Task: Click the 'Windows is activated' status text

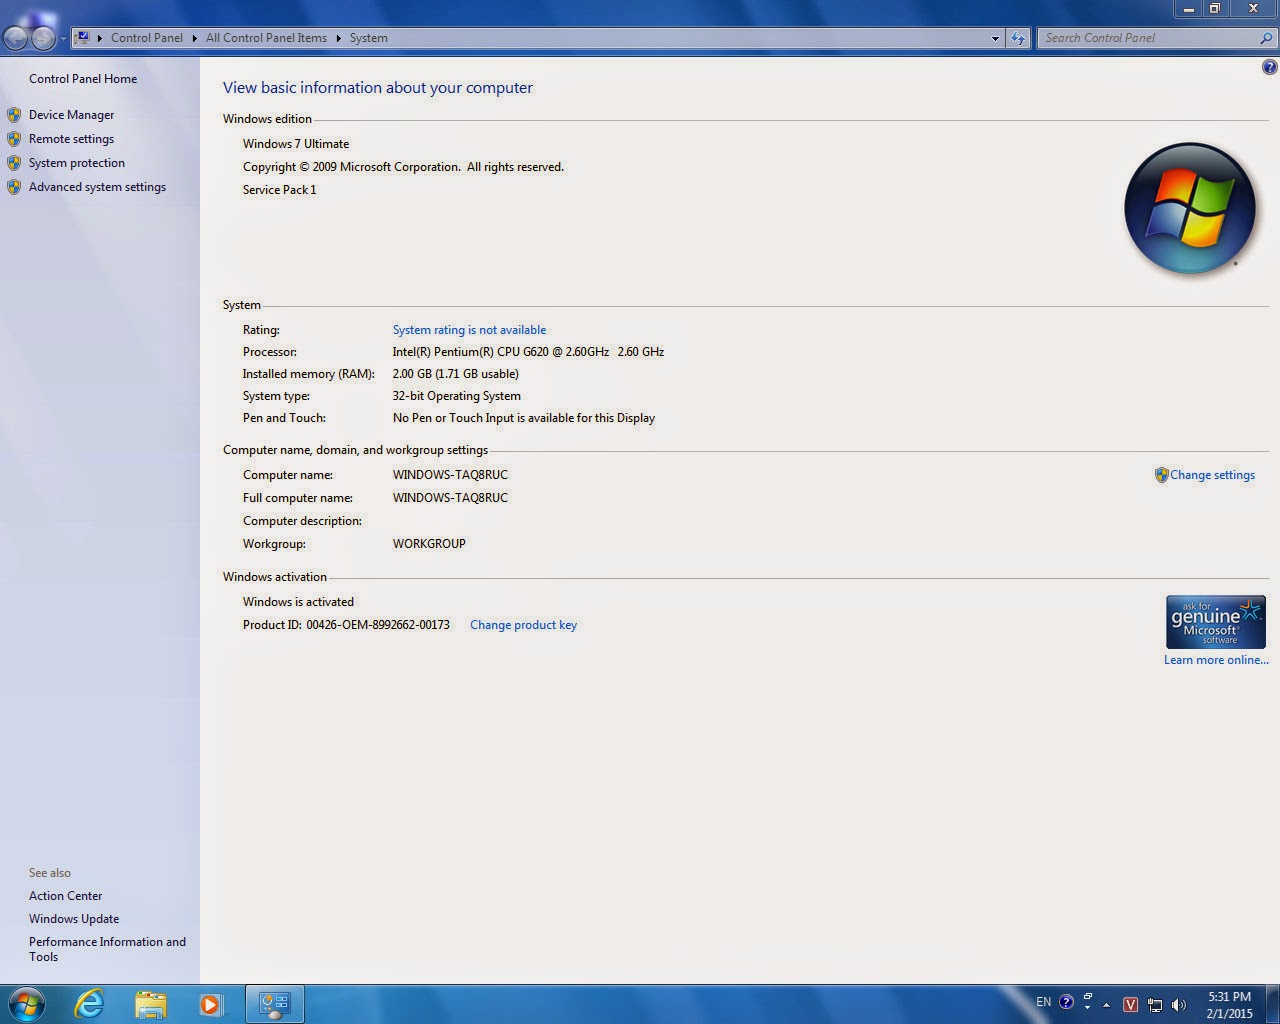Action: point(298,602)
